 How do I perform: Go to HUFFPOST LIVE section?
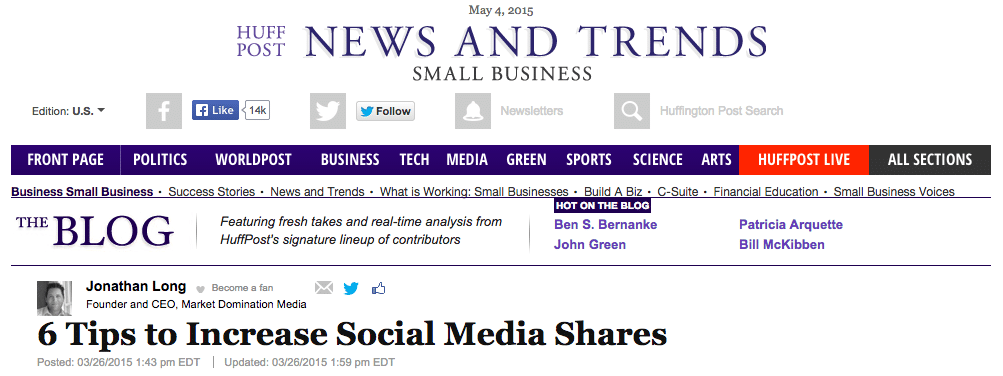pos(804,160)
